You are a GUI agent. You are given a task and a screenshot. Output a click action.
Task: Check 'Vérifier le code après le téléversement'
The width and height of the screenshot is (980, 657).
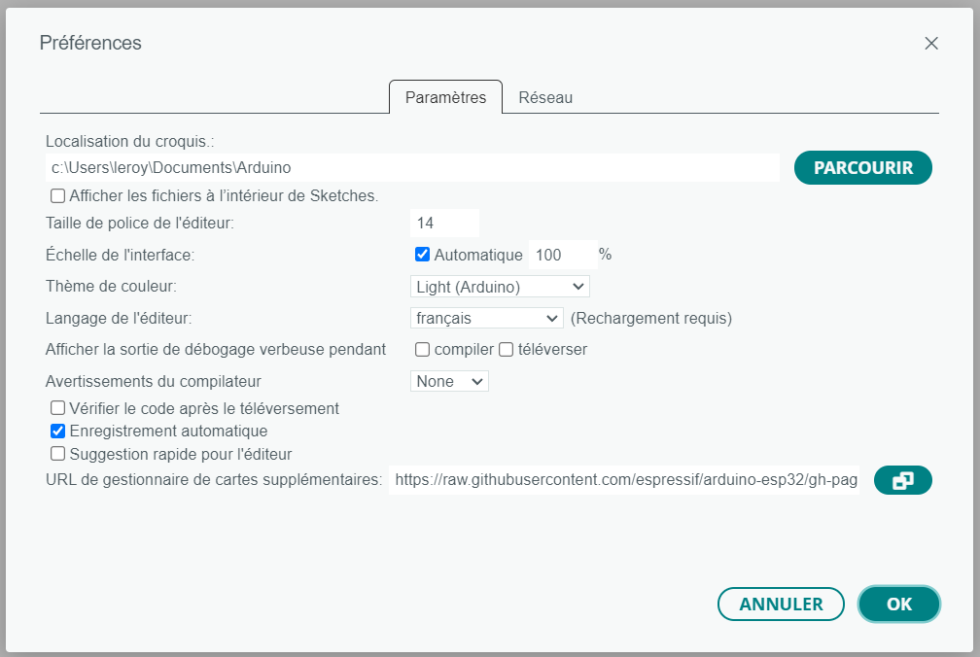pyautogui.click(x=58, y=408)
